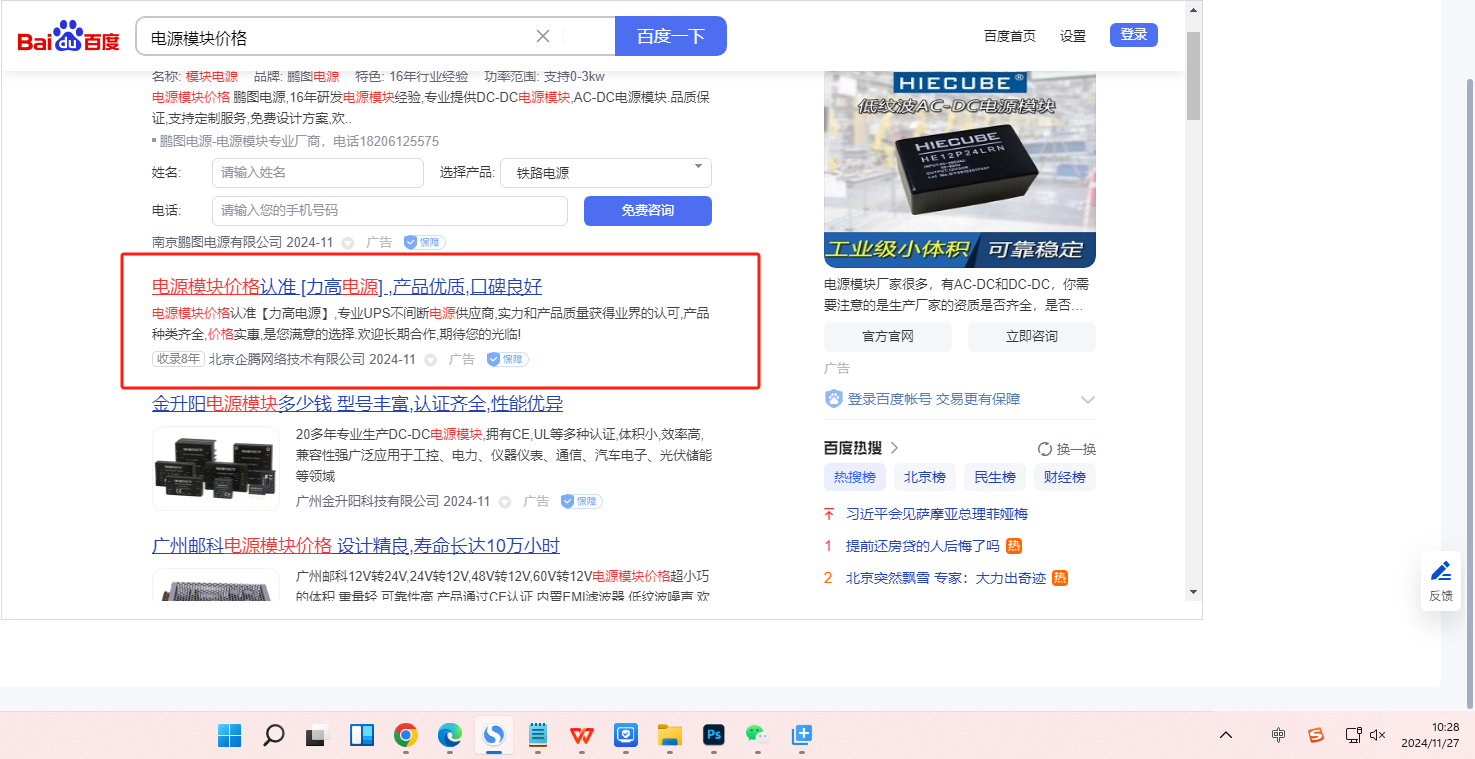This screenshot has width=1475, height=759.
Task: Open the 提前还房贷的人后悔了吗 hot search
Action: 923,546
